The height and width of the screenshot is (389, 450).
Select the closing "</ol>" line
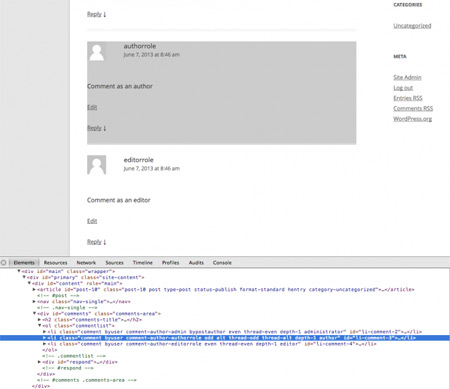click(x=49, y=350)
